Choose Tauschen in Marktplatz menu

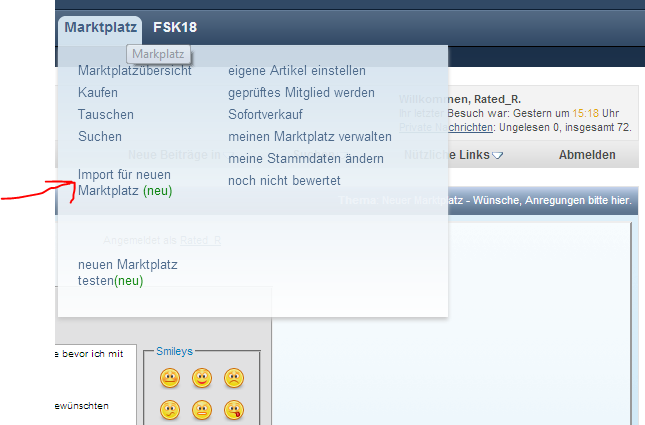[x=105, y=115]
